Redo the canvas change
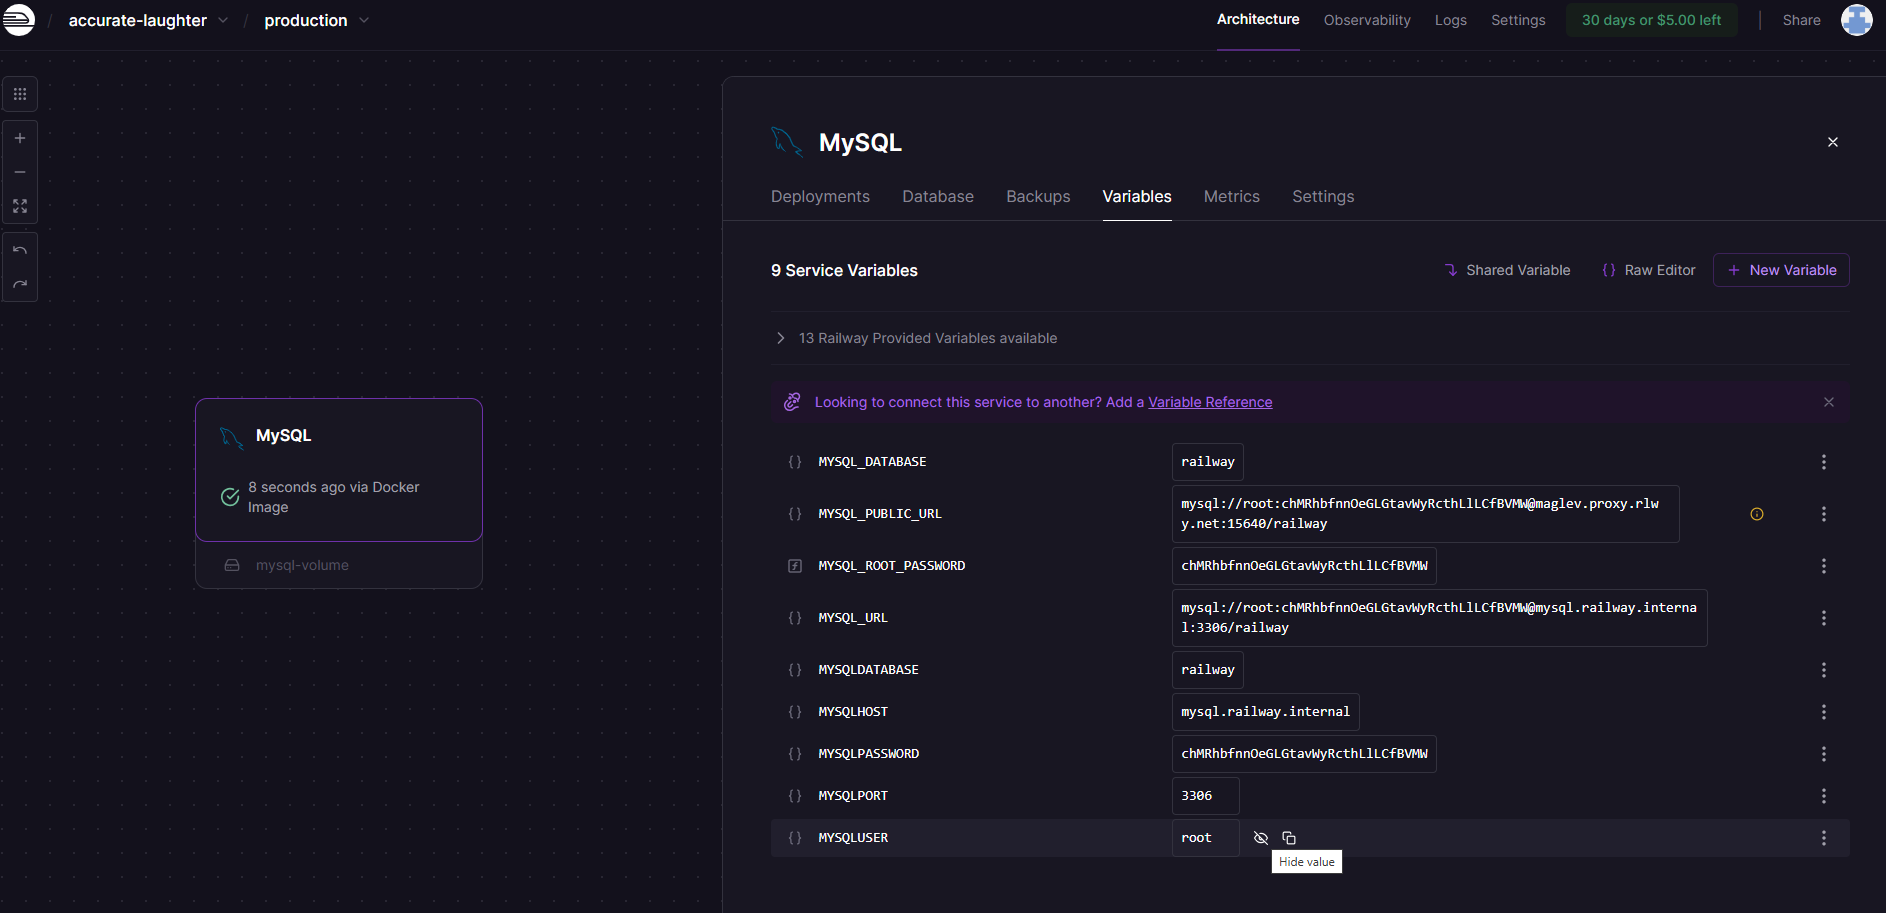Viewport: 1886px width, 913px height. [x=20, y=284]
